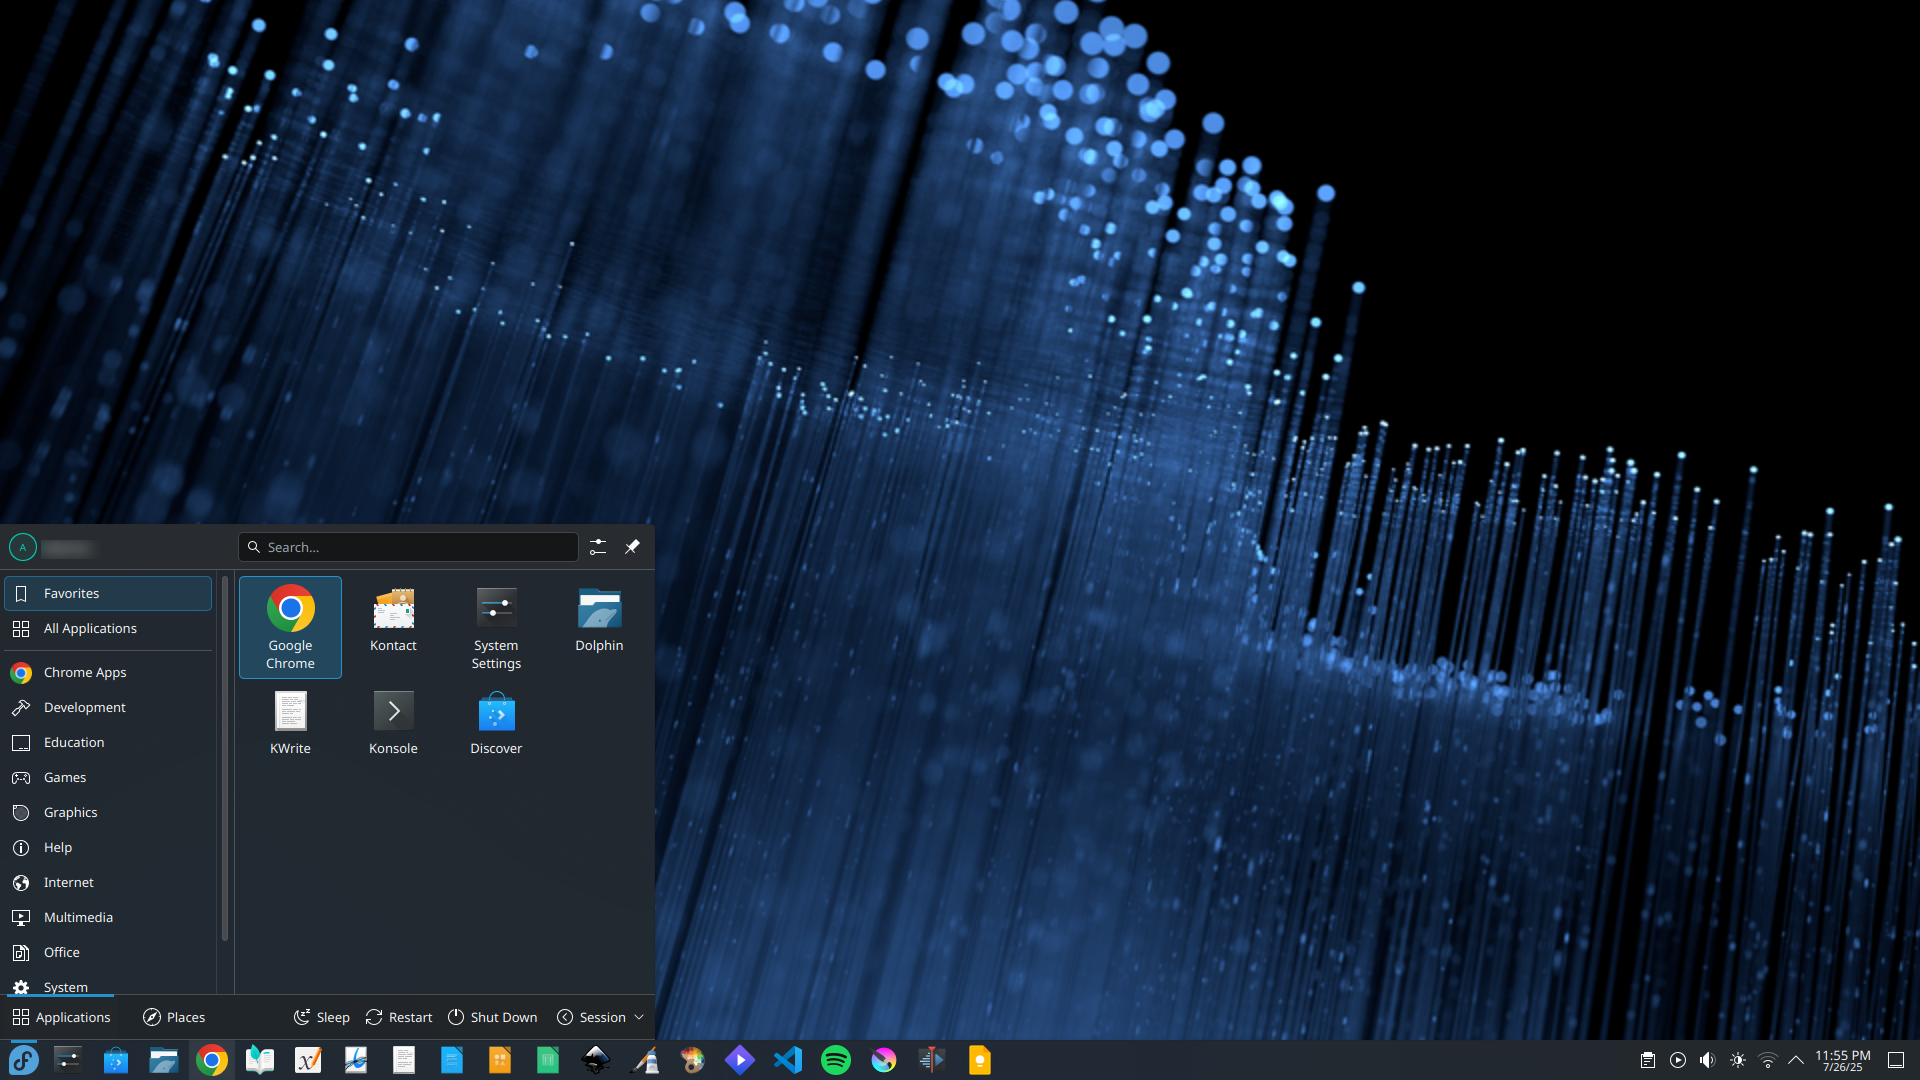Viewport: 1920px width, 1080px height.
Task: Click the Show Desktop button
Action: [1896, 1060]
